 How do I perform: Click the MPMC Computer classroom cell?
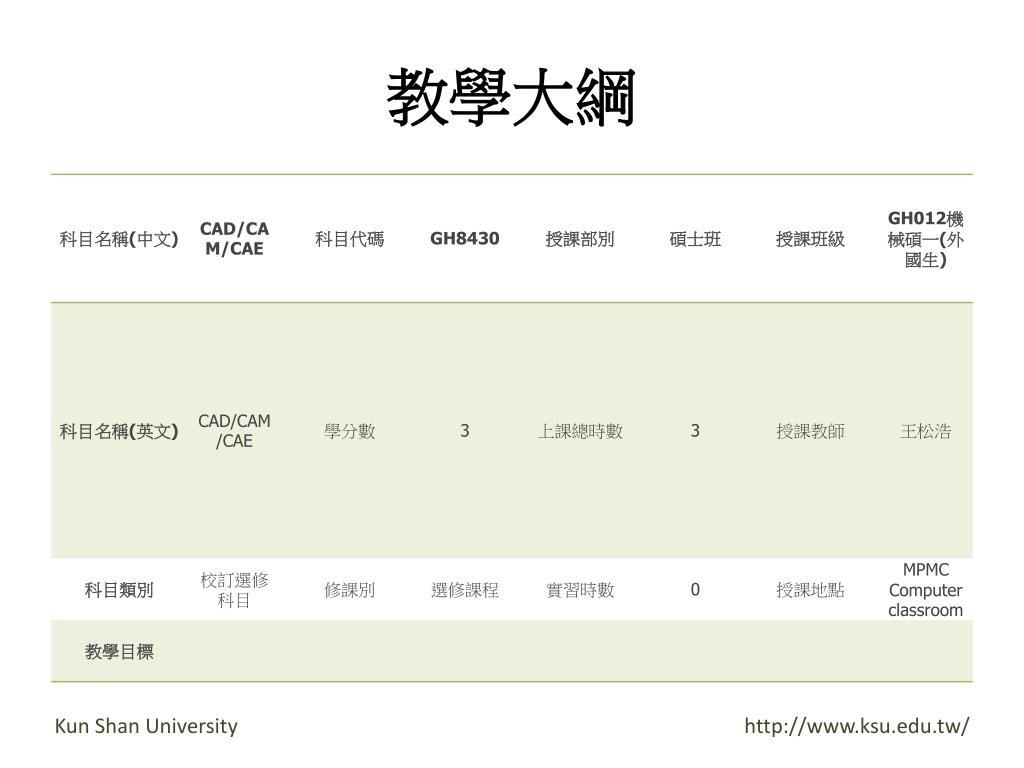click(x=925, y=590)
